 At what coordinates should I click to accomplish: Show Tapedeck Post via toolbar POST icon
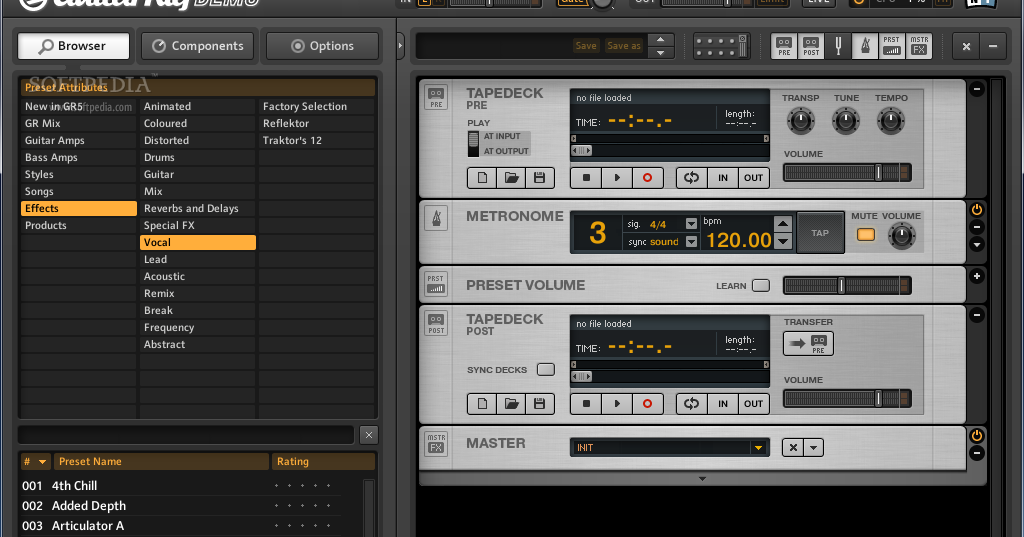click(x=811, y=46)
